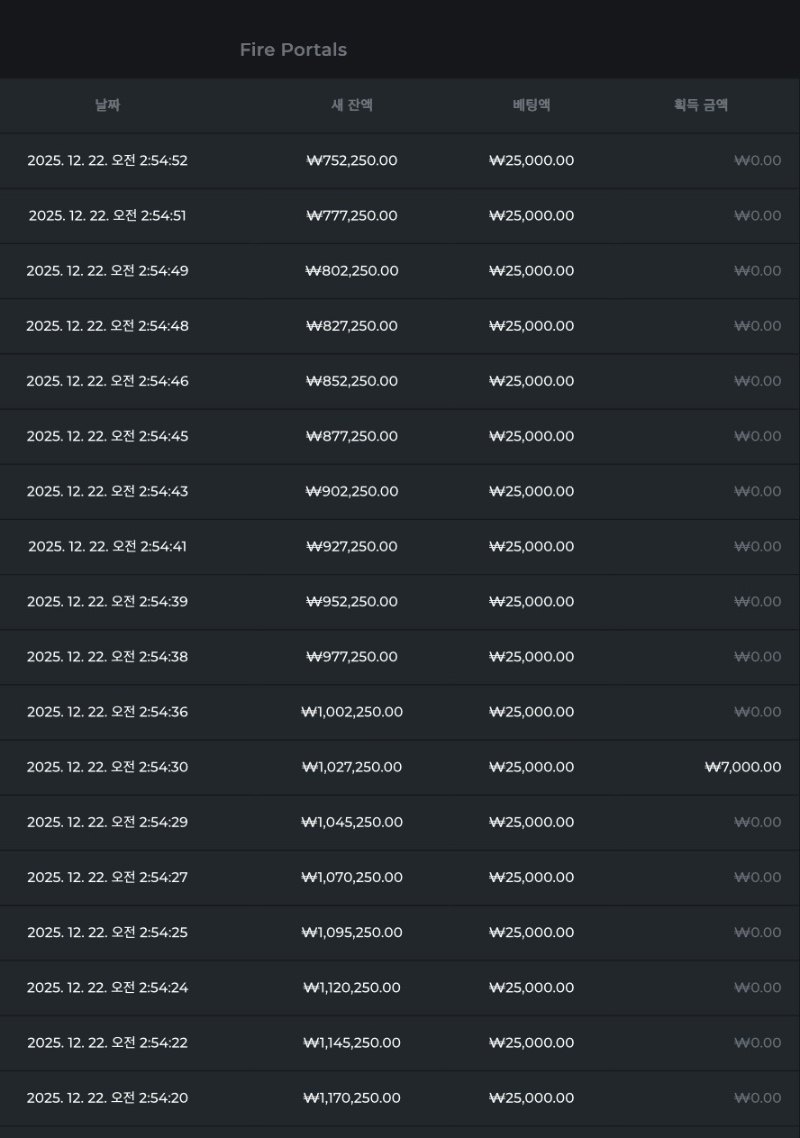This screenshot has height=1138, width=800.
Task: Select the 오전 2:54:46 history entry
Action: [107, 381]
